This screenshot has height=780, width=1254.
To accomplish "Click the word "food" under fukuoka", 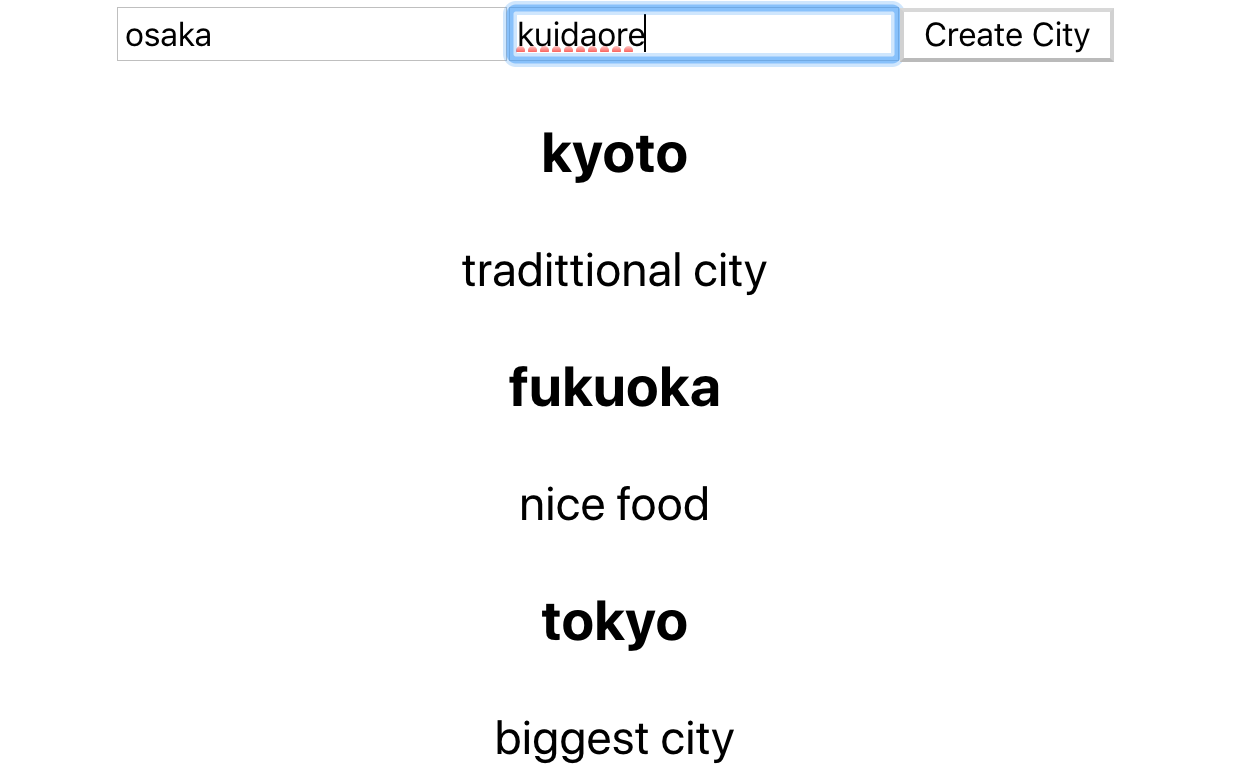I will point(663,505).
